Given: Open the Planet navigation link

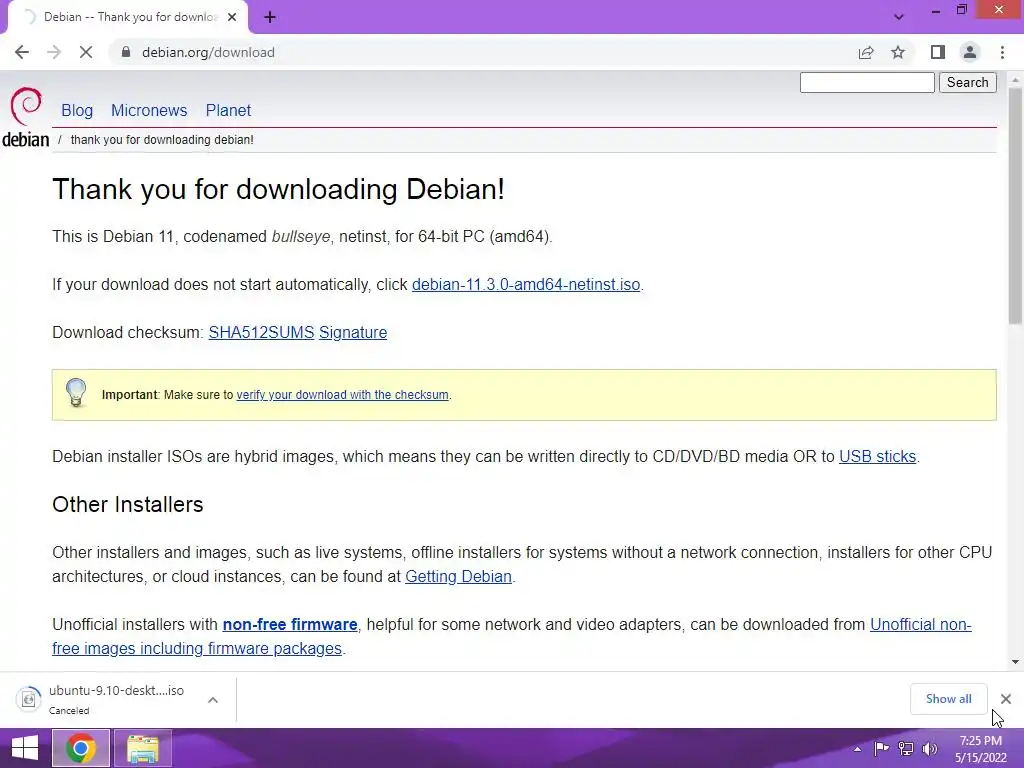Looking at the screenshot, I should (228, 110).
